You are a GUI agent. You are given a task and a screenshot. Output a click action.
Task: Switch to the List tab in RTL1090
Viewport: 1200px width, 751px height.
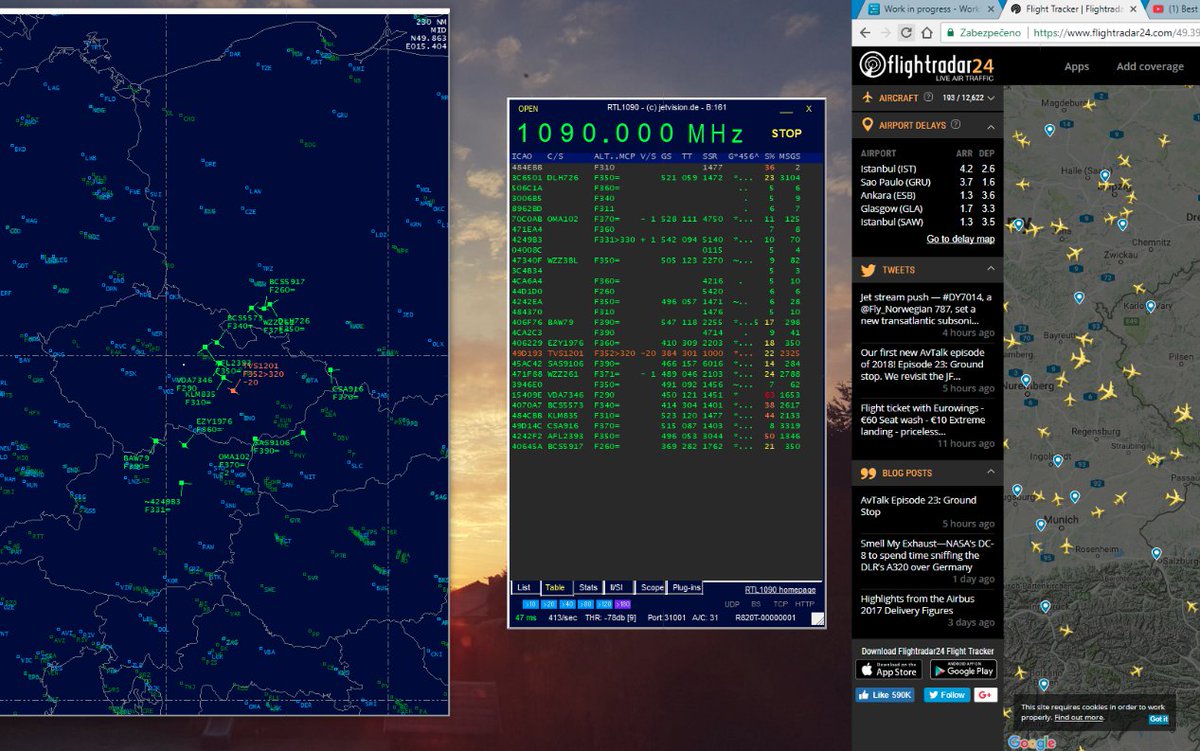[x=524, y=588]
